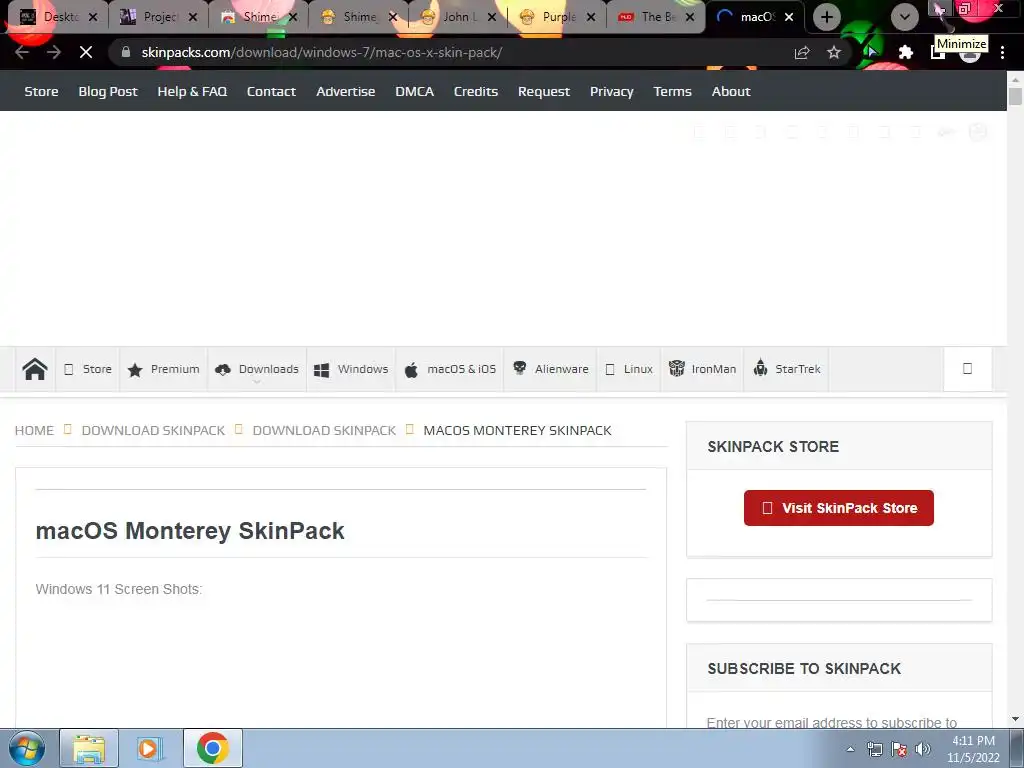Open the Action Center flag icon
This screenshot has width=1024, height=768.
(x=899, y=749)
